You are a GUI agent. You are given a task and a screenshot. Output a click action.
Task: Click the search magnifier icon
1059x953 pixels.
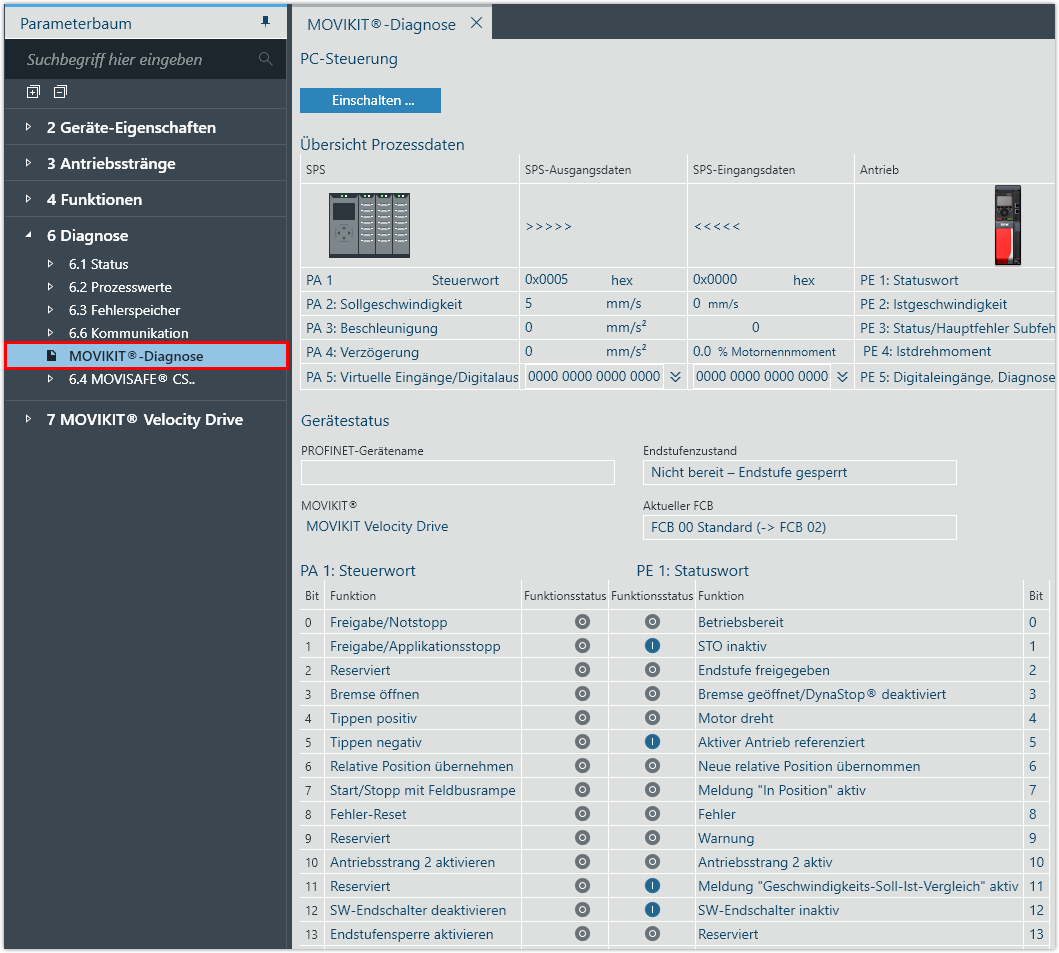pyautogui.click(x=265, y=59)
